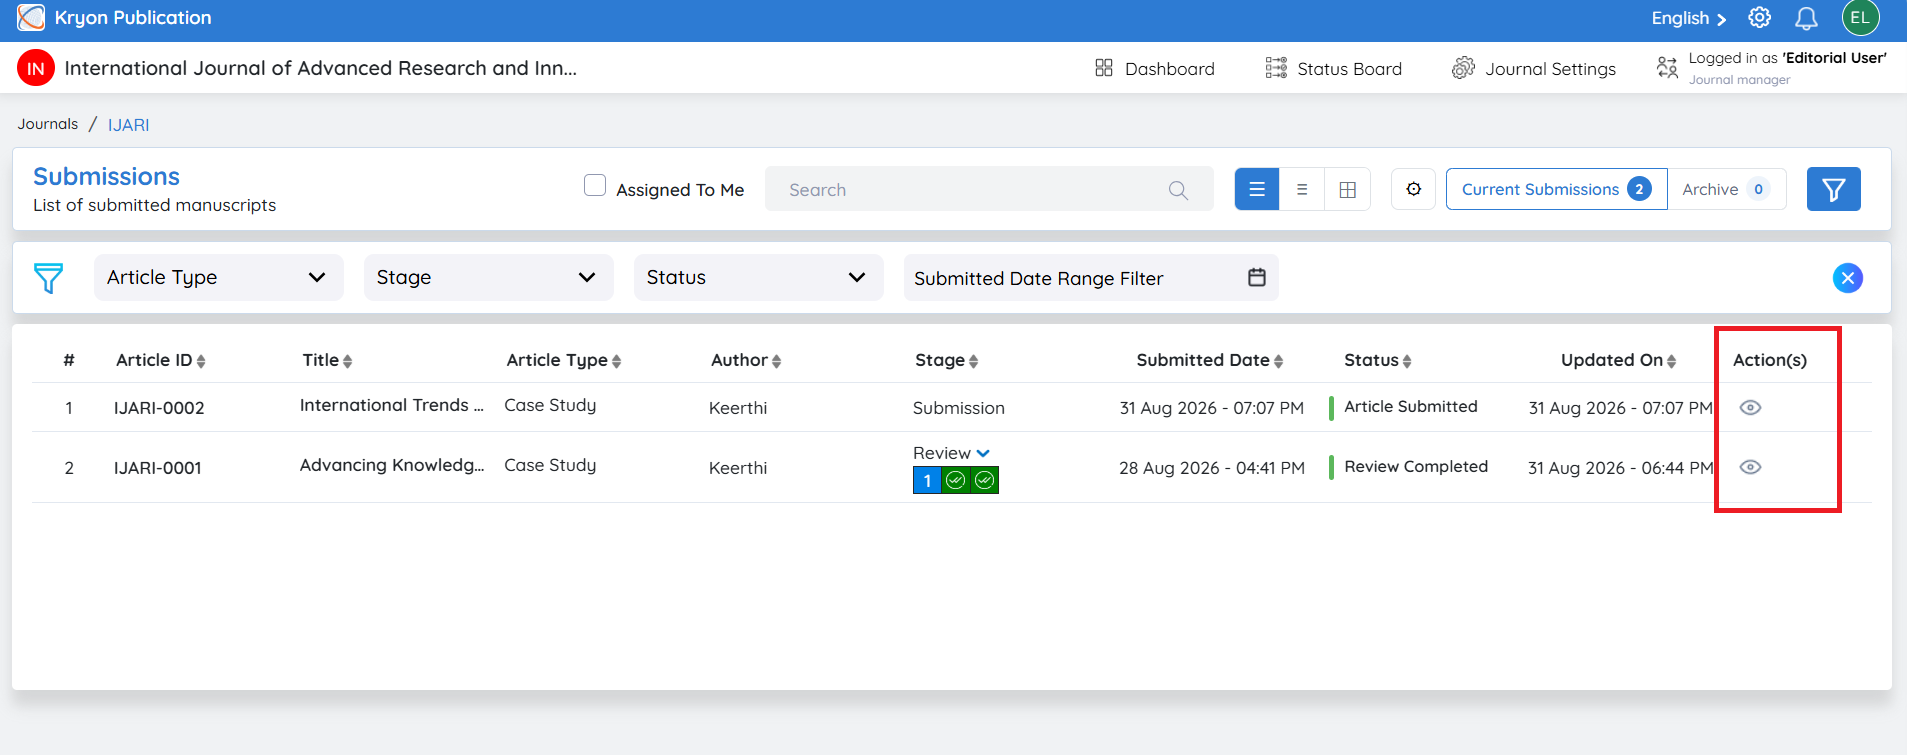Click the Review Completed status text
Screen dimensions: 1907x755
pos(1416,466)
